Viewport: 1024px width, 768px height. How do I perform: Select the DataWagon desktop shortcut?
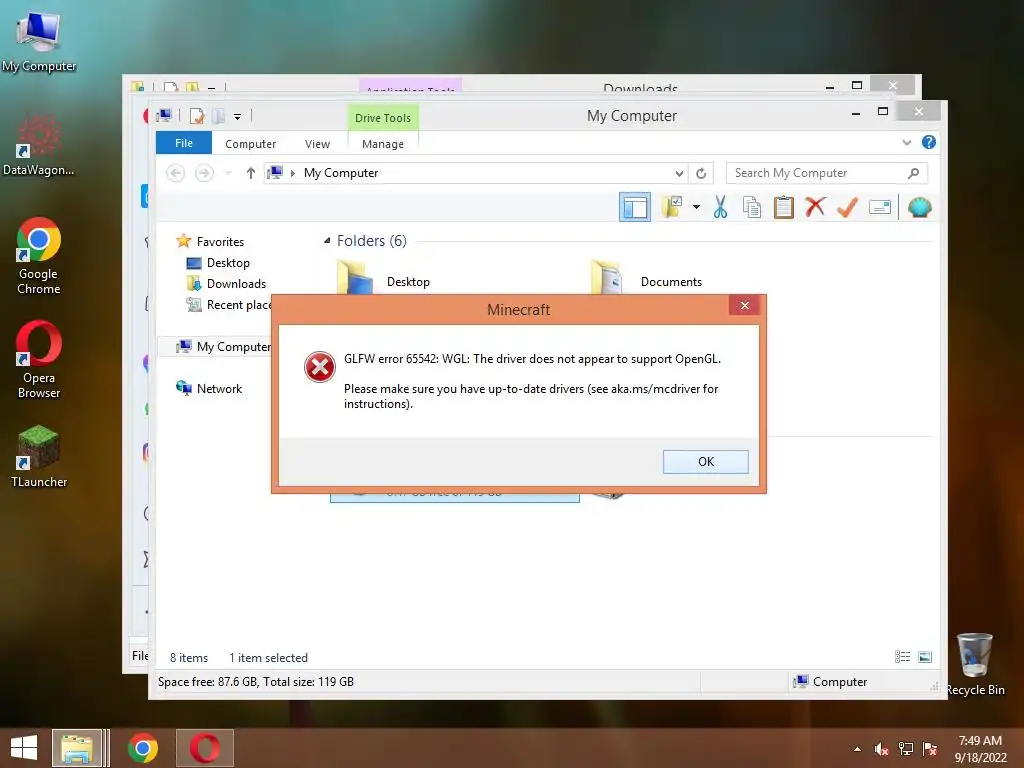39,145
